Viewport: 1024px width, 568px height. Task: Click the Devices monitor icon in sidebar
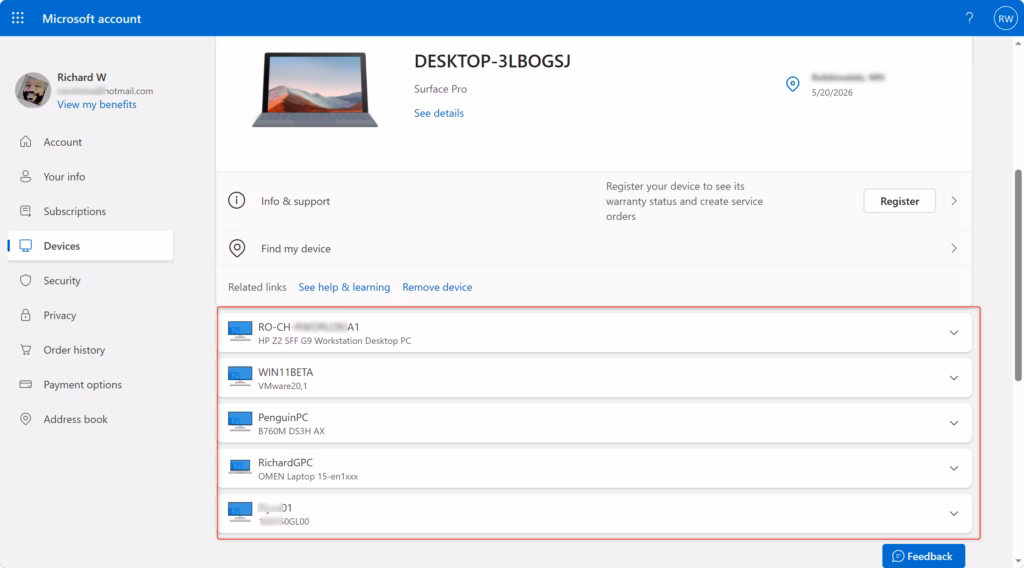25,245
